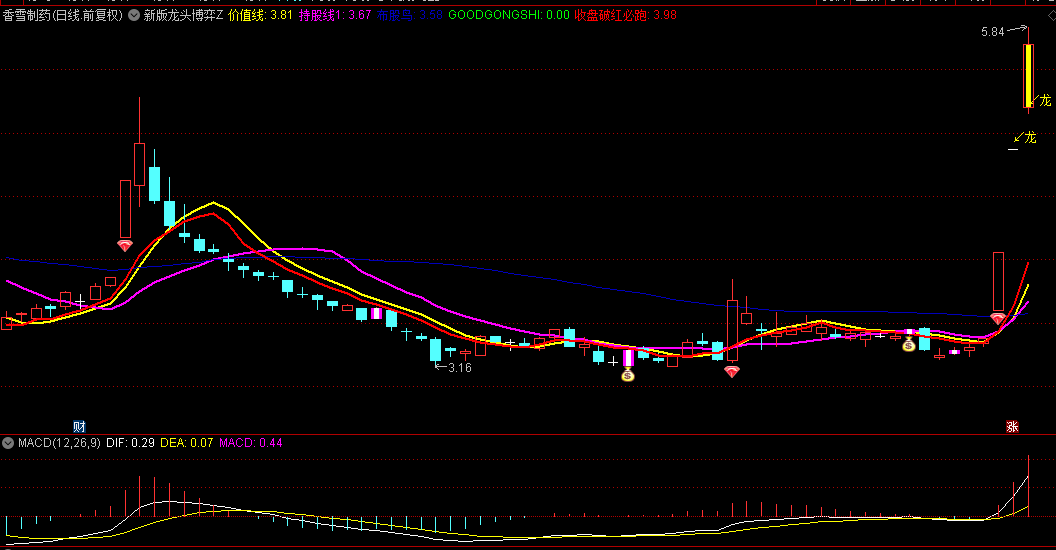Click the 5.84 high price label
This screenshot has width=1056, height=550.
993,32
